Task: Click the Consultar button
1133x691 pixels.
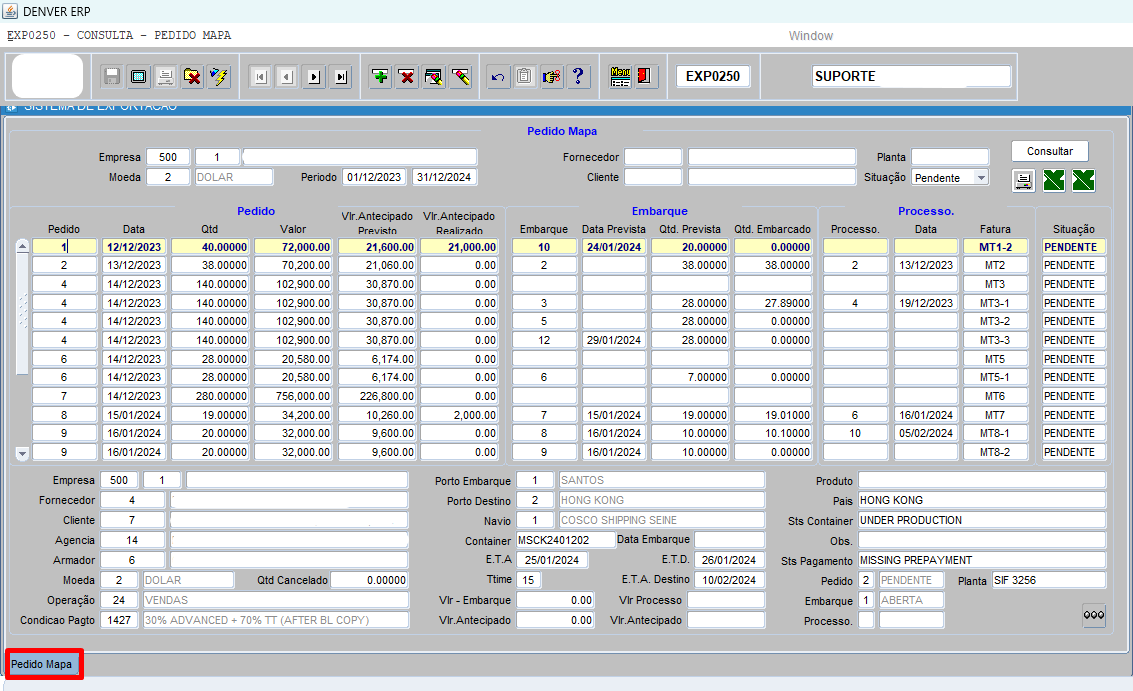Action: pyautogui.click(x=1049, y=151)
